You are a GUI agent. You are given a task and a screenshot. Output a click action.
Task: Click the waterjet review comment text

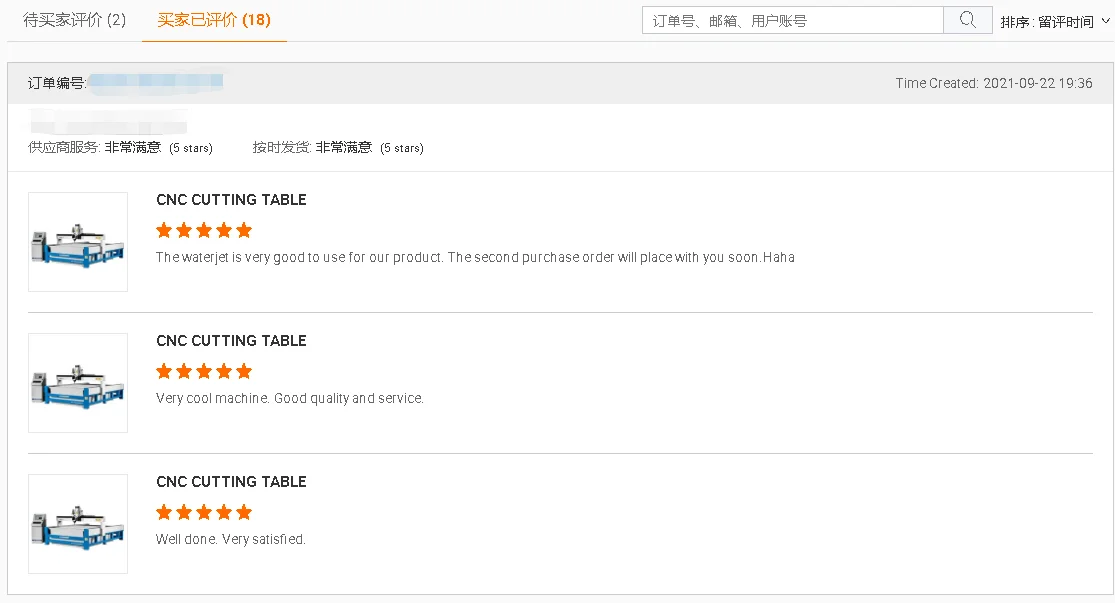[475, 258]
